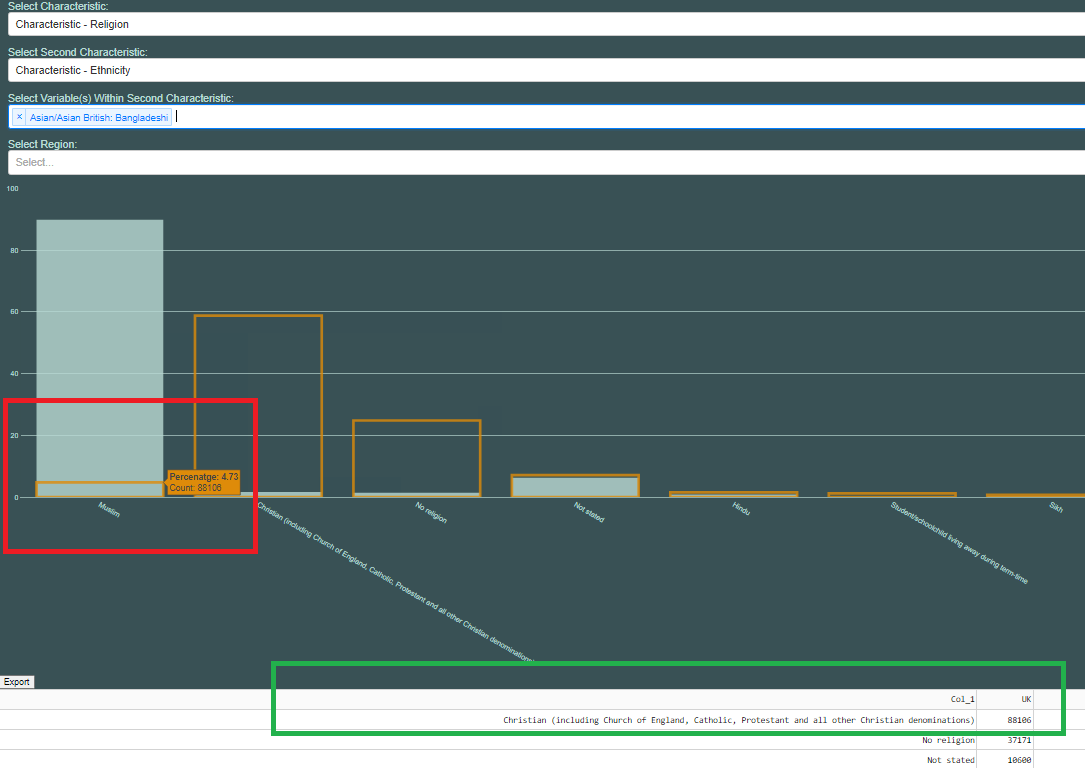The image size is (1085, 768).
Task: Click the No religion outlined bar
Action: coord(417,458)
